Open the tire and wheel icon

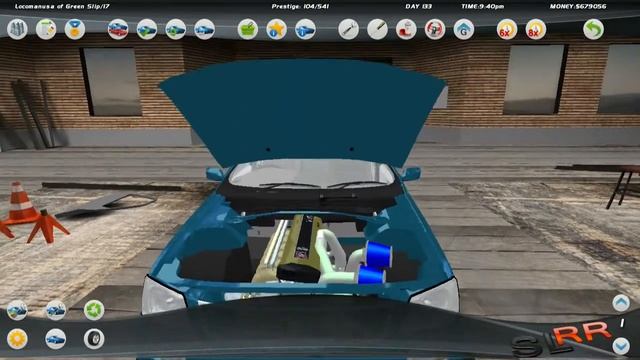(x=94, y=339)
